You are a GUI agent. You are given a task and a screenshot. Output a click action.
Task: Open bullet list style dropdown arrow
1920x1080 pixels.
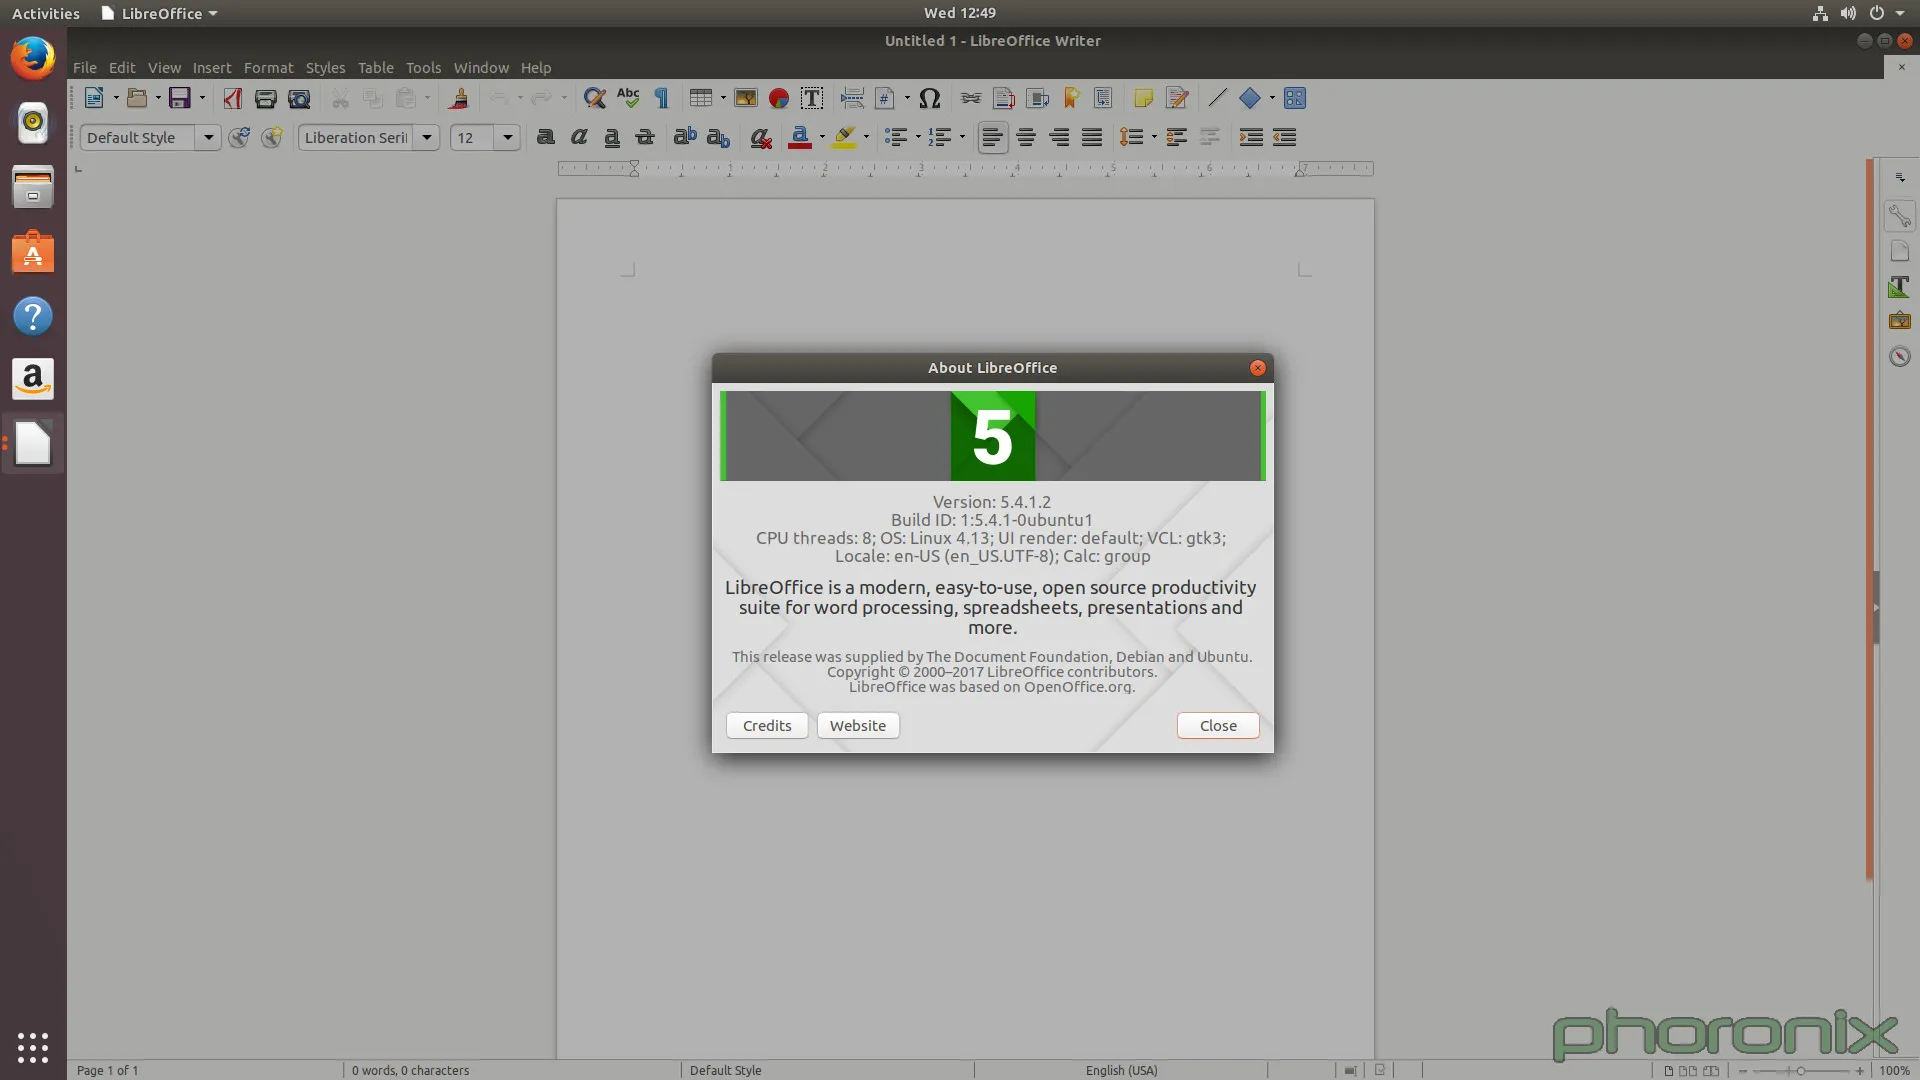pyautogui.click(x=918, y=137)
